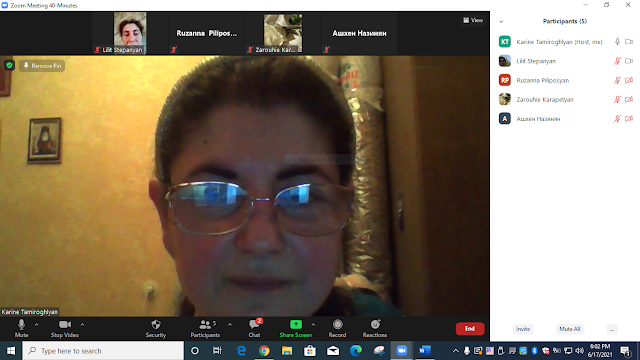Click Lilit Stepanyan camera icon in list
The height and width of the screenshot is (360, 640).
pos(629,61)
